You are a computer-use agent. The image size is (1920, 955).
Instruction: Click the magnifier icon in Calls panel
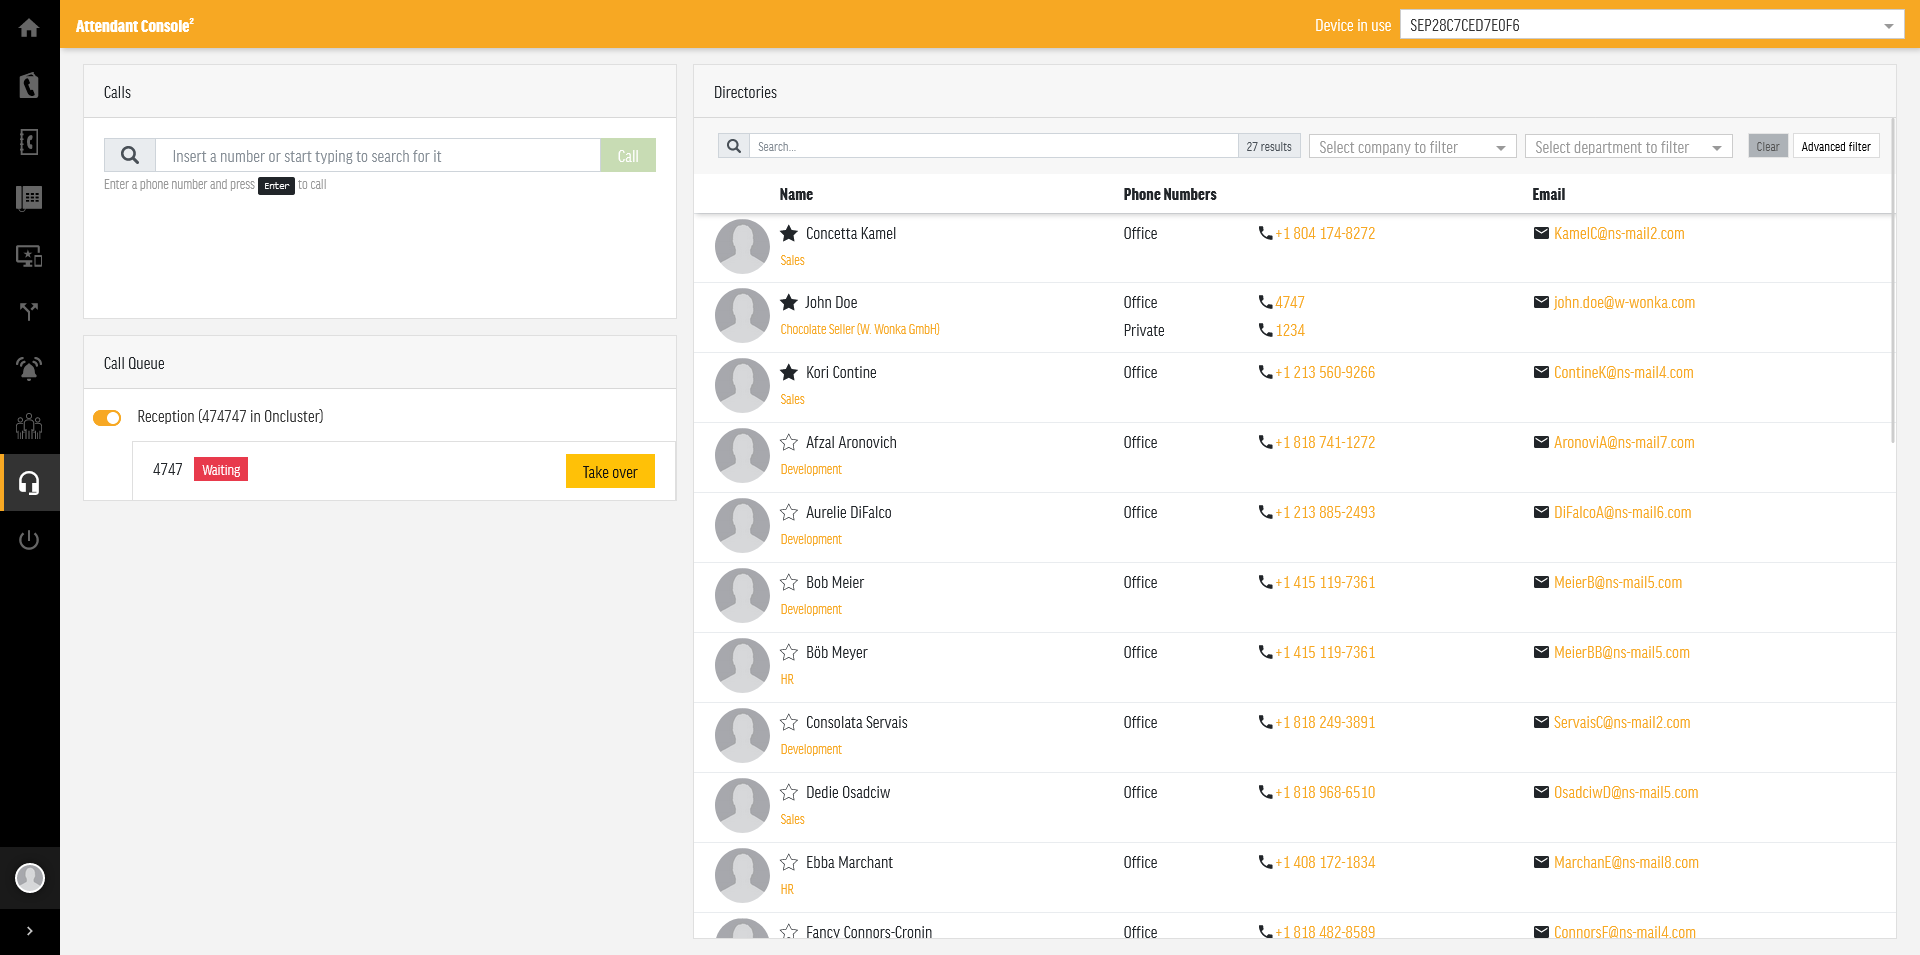(x=130, y=155)
